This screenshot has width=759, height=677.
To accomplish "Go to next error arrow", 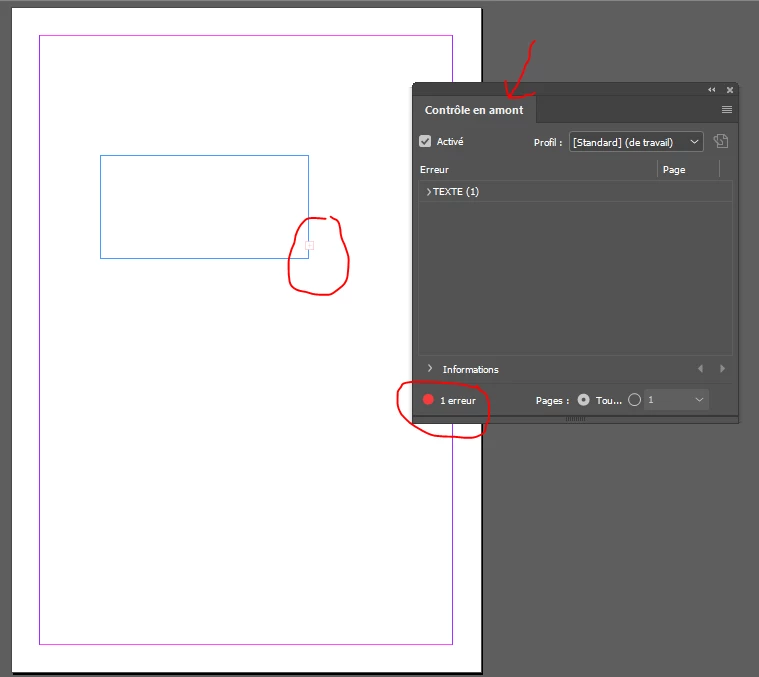I will (x=722, y=369).
